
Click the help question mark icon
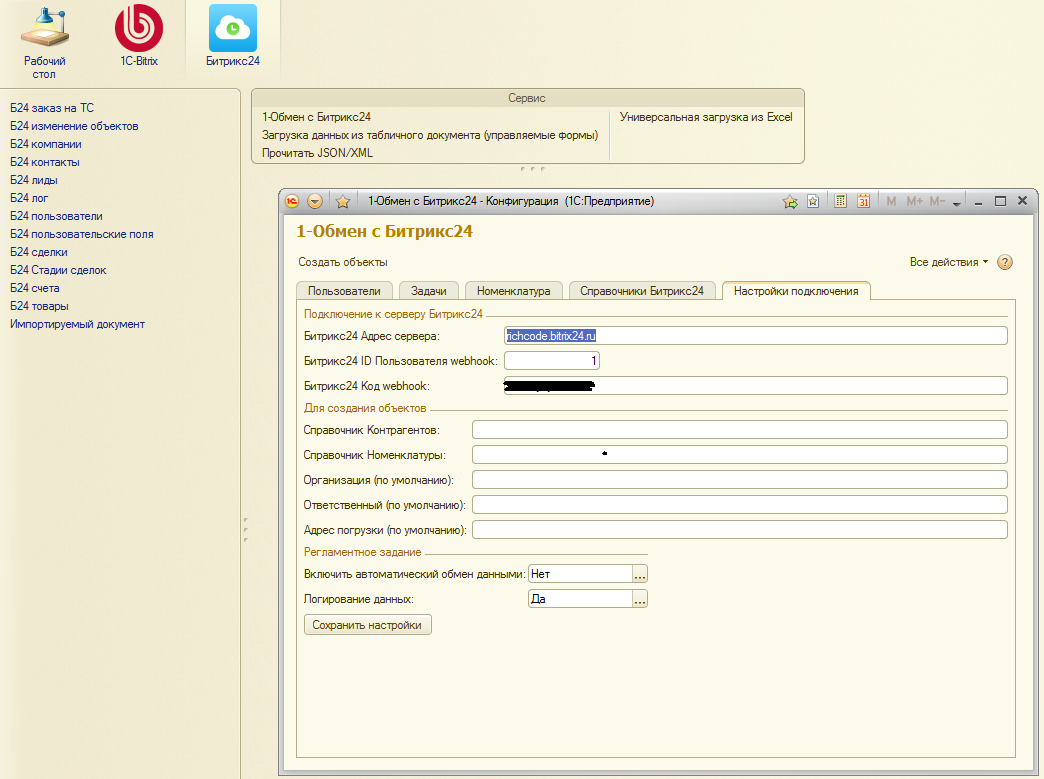(x=1005, y=262)
